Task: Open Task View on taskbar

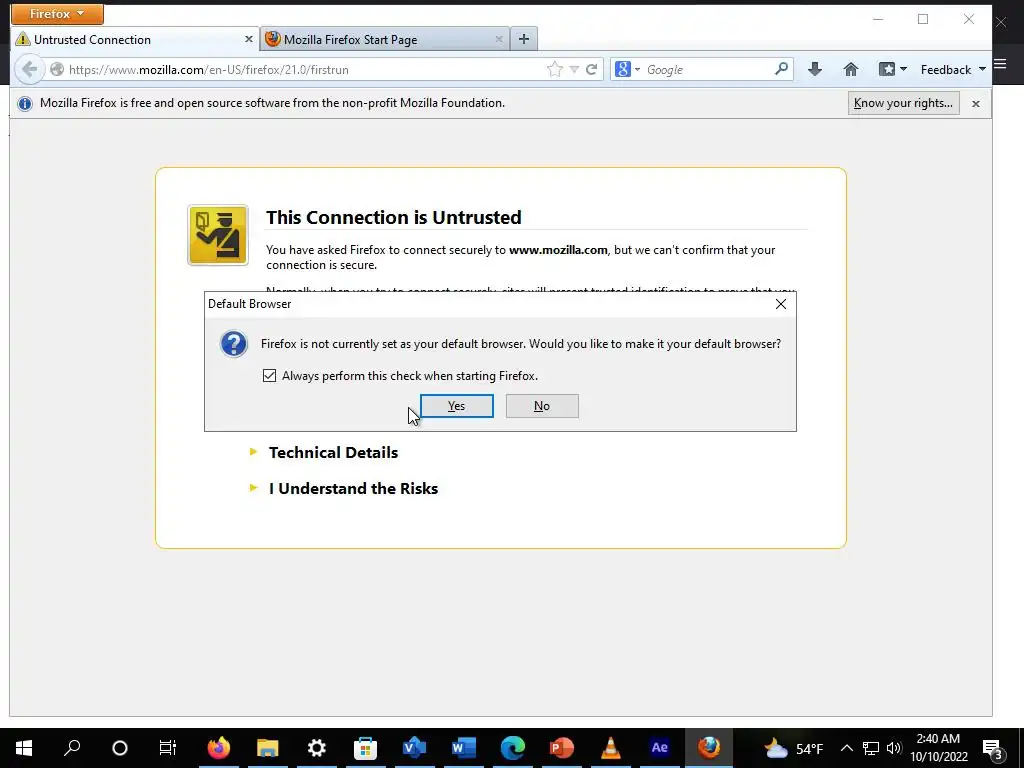Action: coord(168,748)
